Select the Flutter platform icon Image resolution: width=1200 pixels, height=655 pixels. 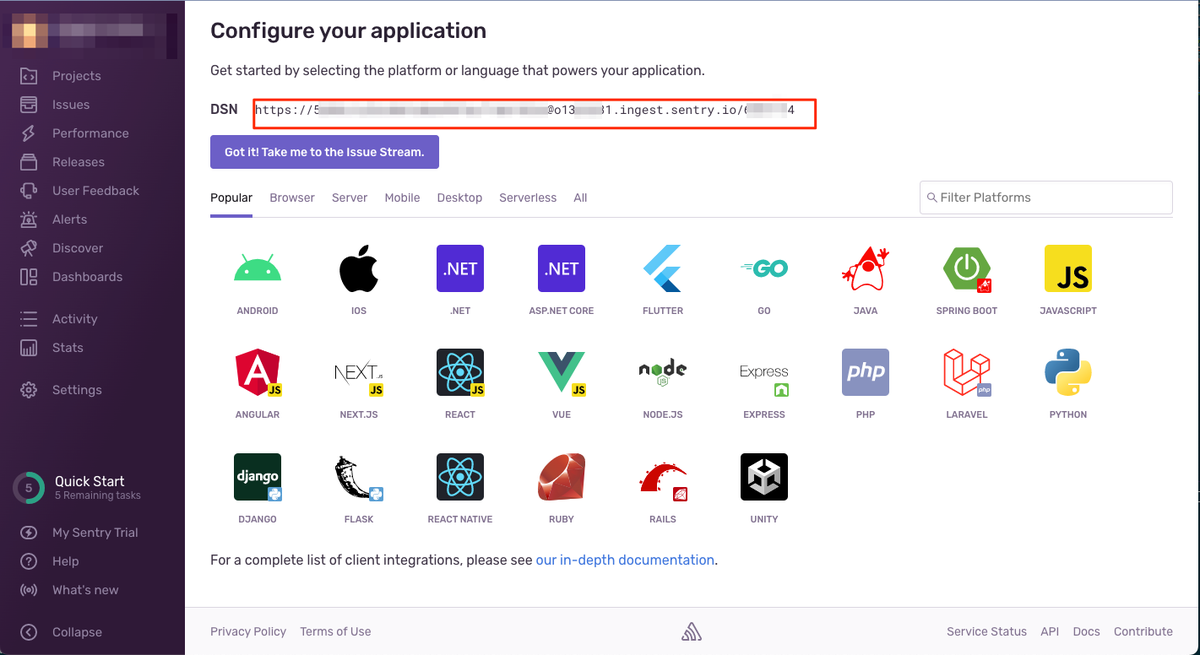662,268
